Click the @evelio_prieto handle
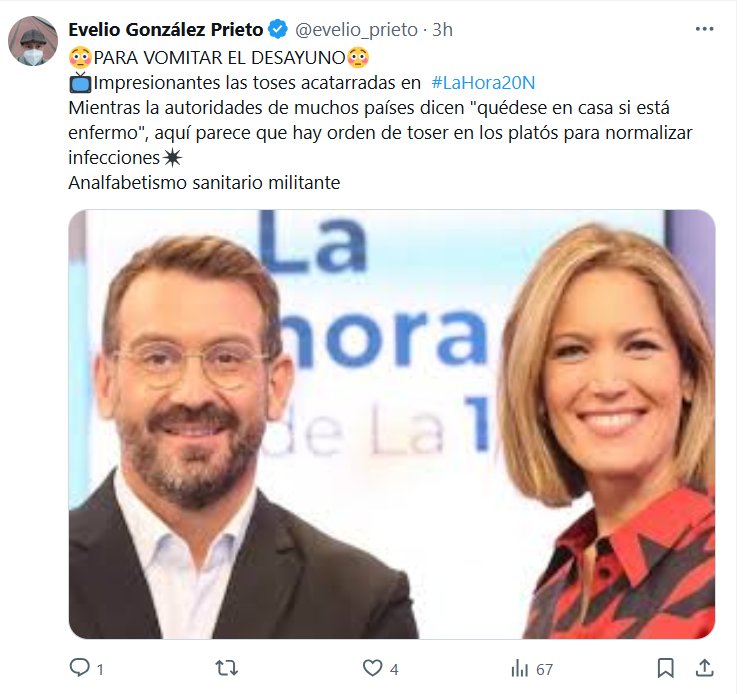The image size is (744, 694). click(x=356, y=29)
